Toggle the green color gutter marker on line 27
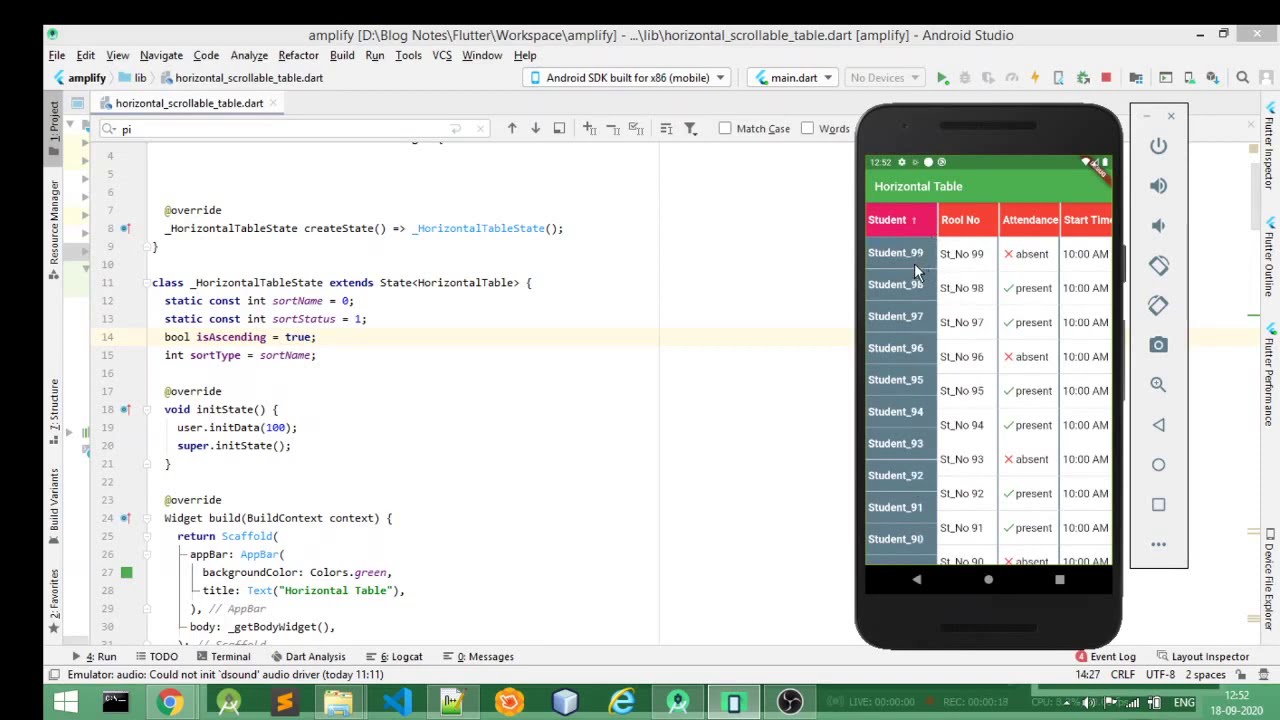Viewport: 1280px width, 720px height. (x=126, y=573)
